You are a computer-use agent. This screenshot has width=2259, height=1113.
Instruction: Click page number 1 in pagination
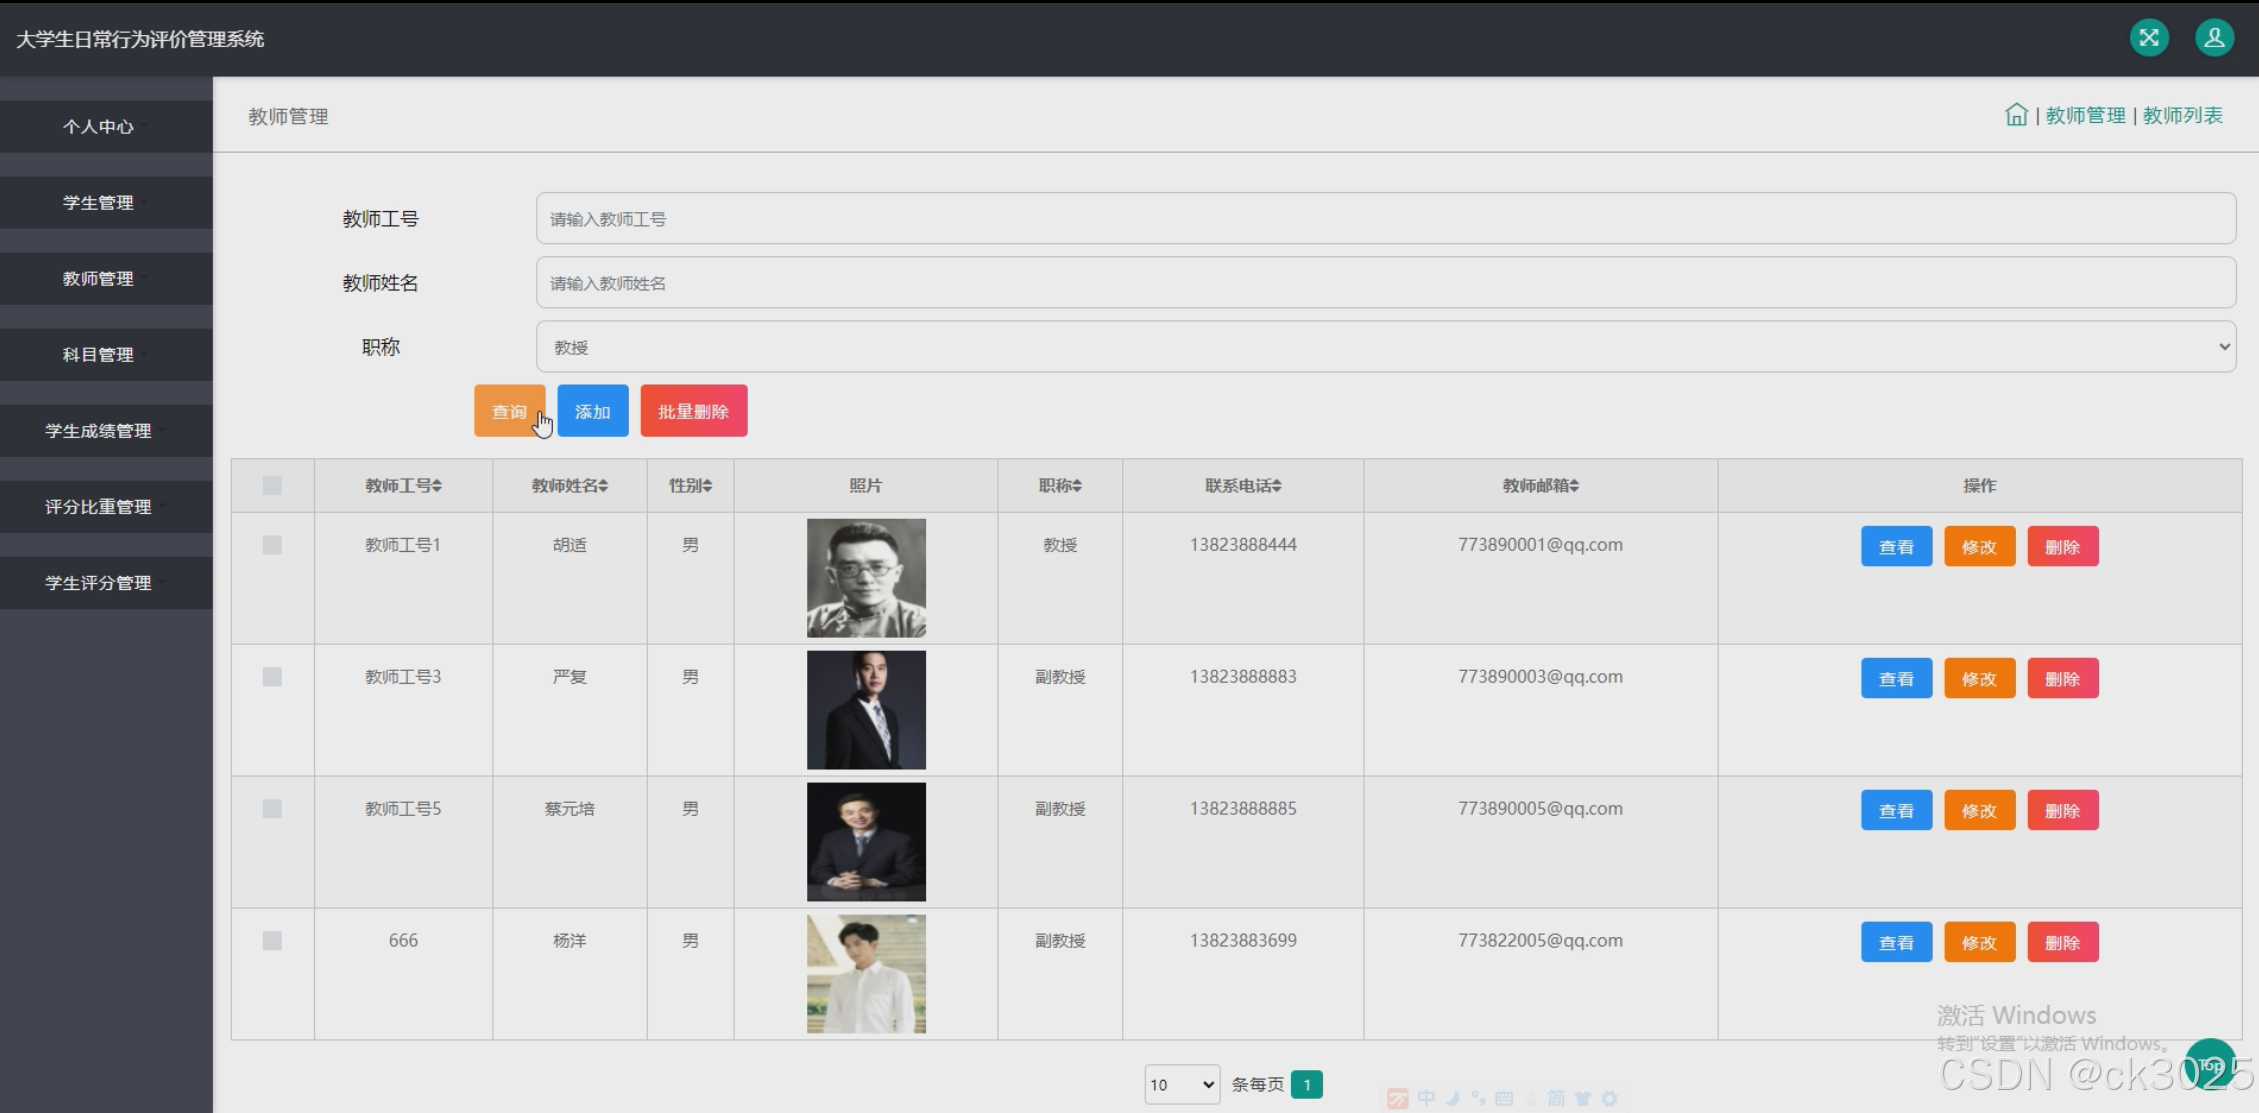[x=1306, y=1085]
